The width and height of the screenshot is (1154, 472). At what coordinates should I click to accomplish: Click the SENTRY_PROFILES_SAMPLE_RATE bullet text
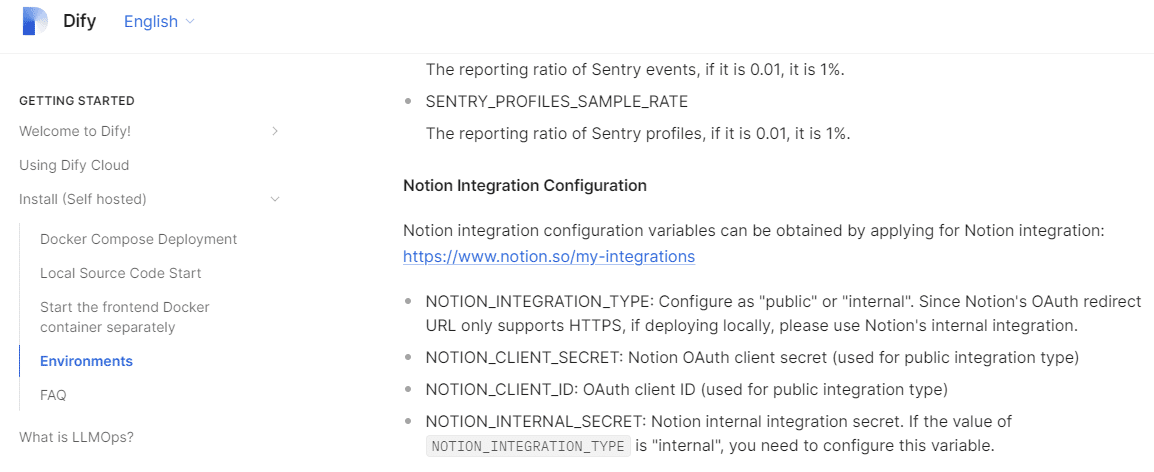point(556,102)
